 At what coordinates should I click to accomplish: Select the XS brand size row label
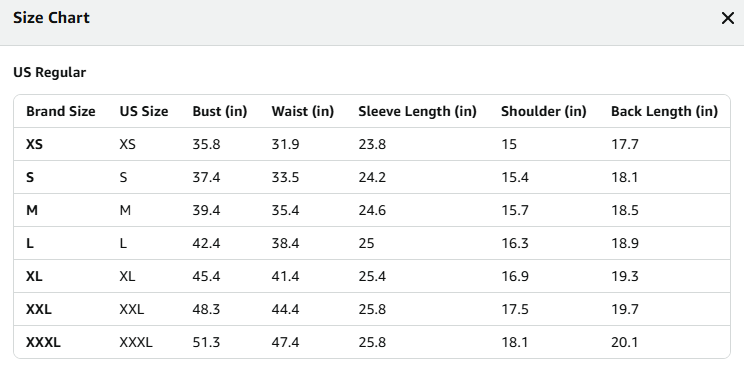pyautogui.click(x=34, y=144)
